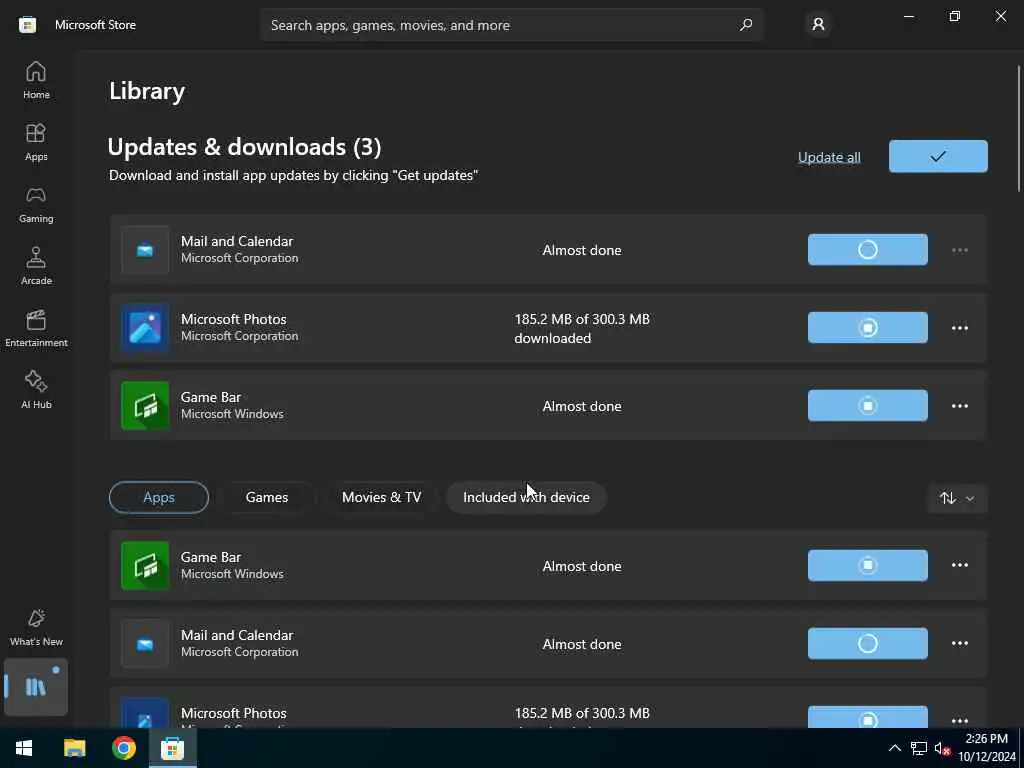Open the network icon in system tray
Image resolution: width=1024 pixels, height=768 pixels.
tap(919, 748)
